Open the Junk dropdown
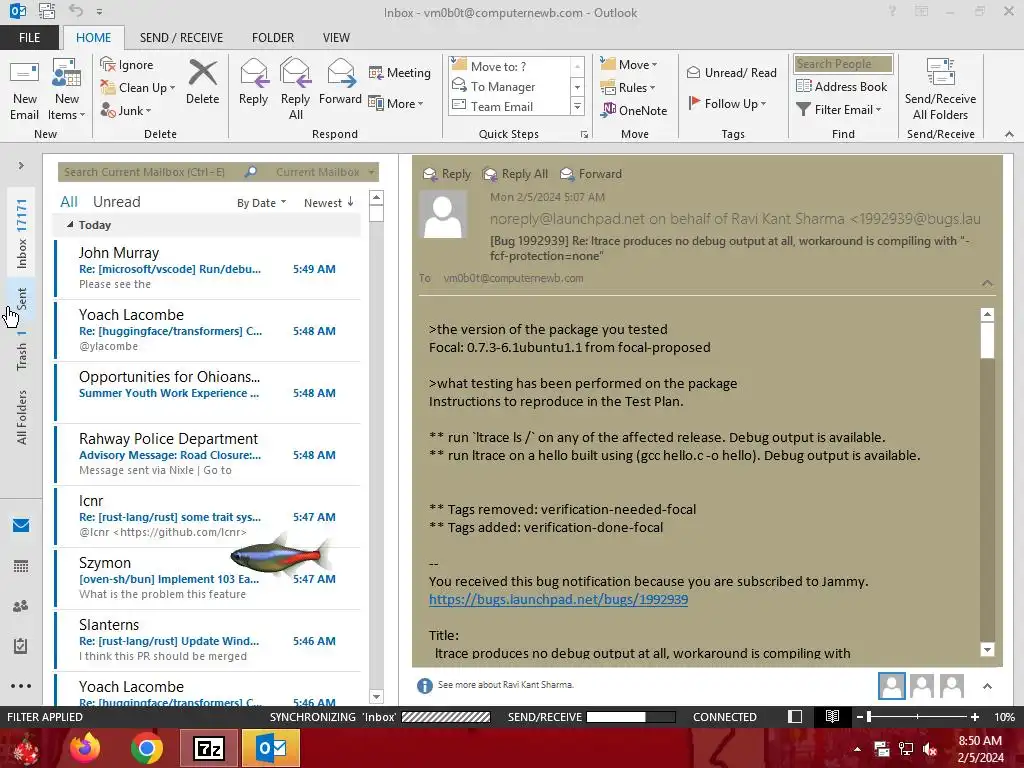The width and height of the screenshot is (1024, 768). pyautogui.click(x=125, y=110)
